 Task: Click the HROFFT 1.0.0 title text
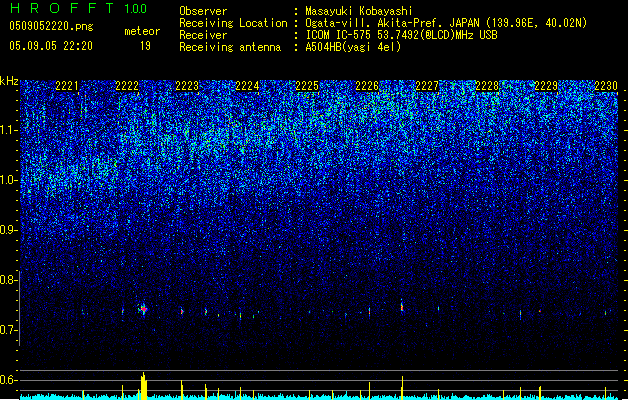[x=78, y=8]
